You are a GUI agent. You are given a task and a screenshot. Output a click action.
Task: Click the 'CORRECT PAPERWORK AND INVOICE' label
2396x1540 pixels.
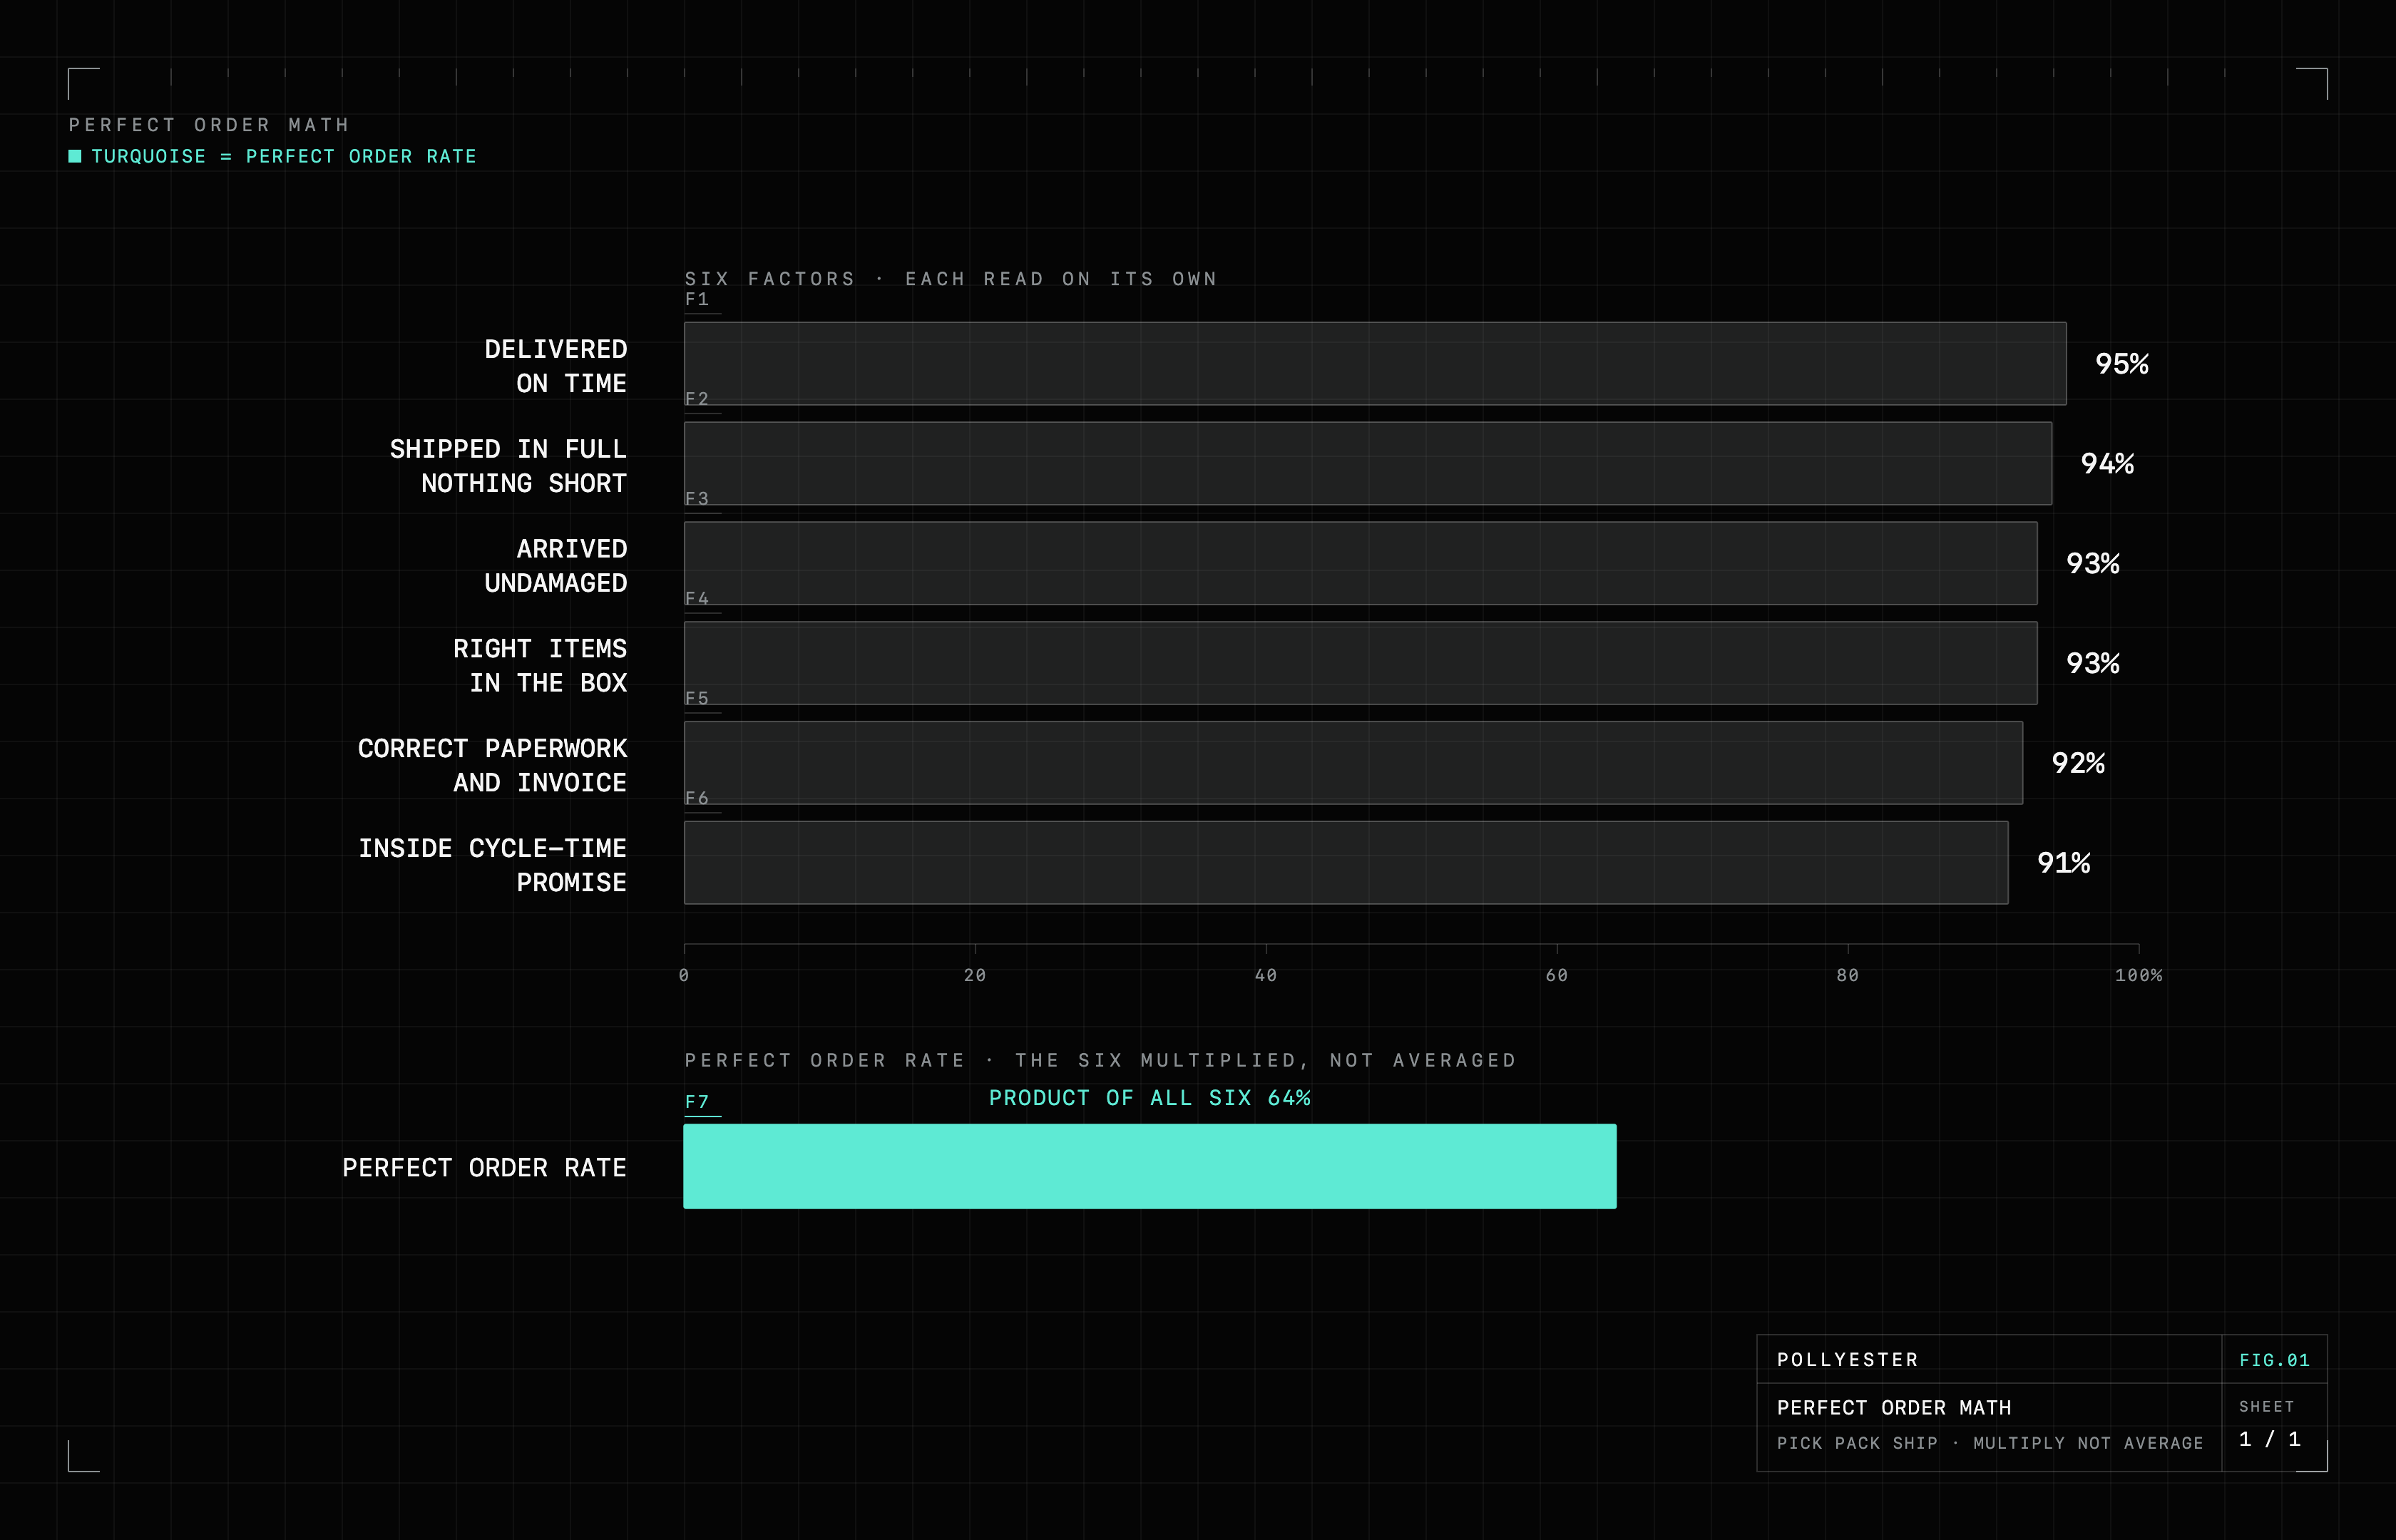[492, 766]
